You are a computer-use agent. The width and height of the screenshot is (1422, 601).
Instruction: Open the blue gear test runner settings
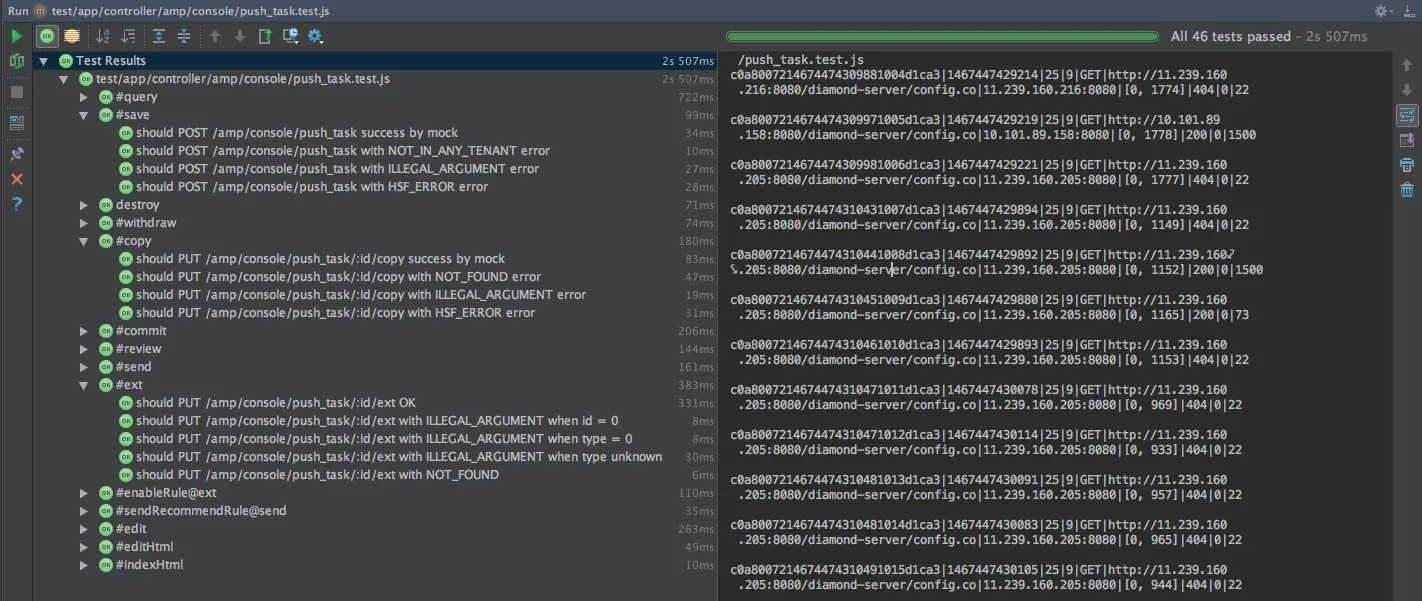tap(315, 36)
